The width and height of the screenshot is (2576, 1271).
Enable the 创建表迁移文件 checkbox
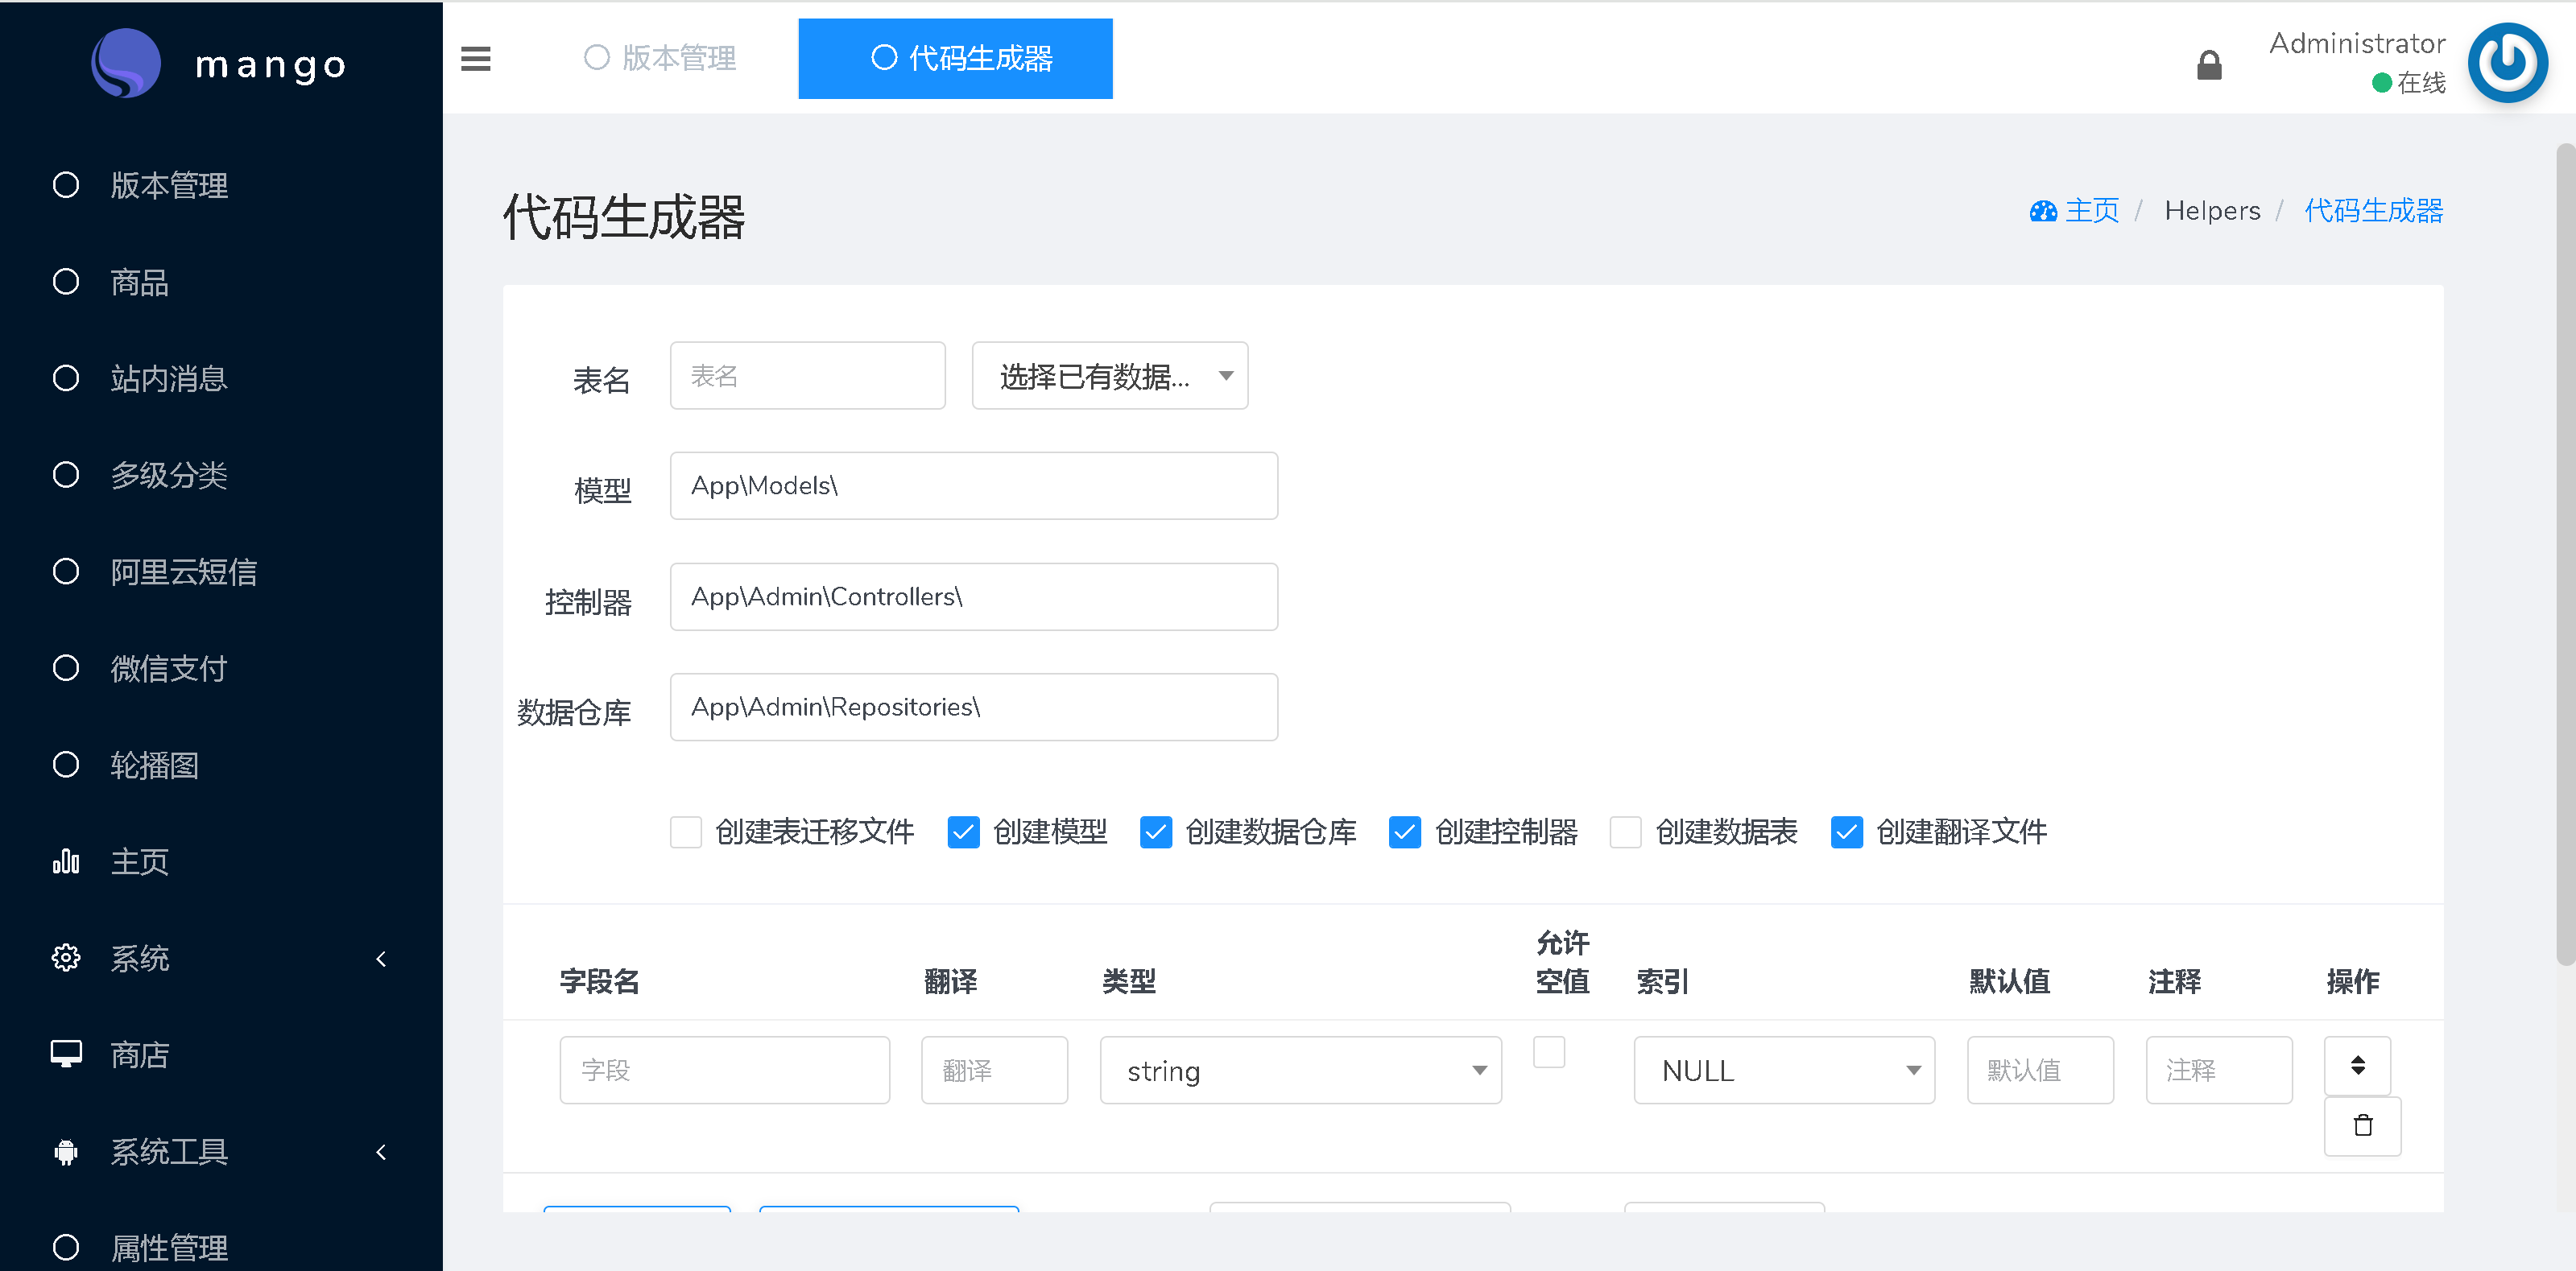[686, 831]
